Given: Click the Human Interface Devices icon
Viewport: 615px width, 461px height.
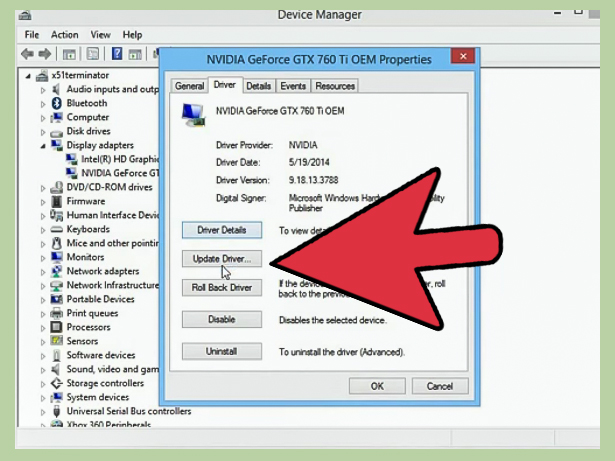Looking at the screenshot, I should 56,215.
